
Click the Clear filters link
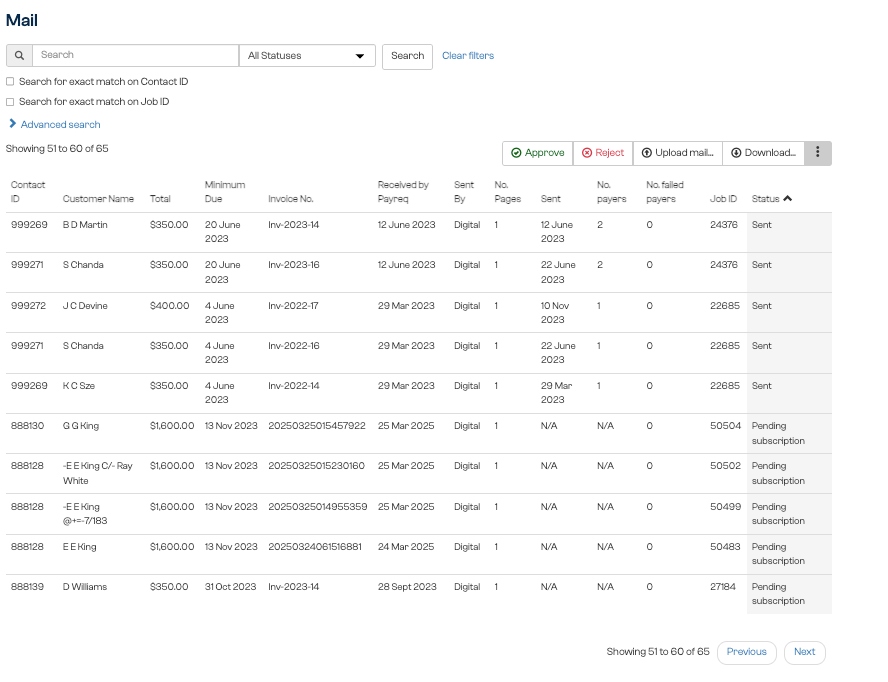click(468, 56)
